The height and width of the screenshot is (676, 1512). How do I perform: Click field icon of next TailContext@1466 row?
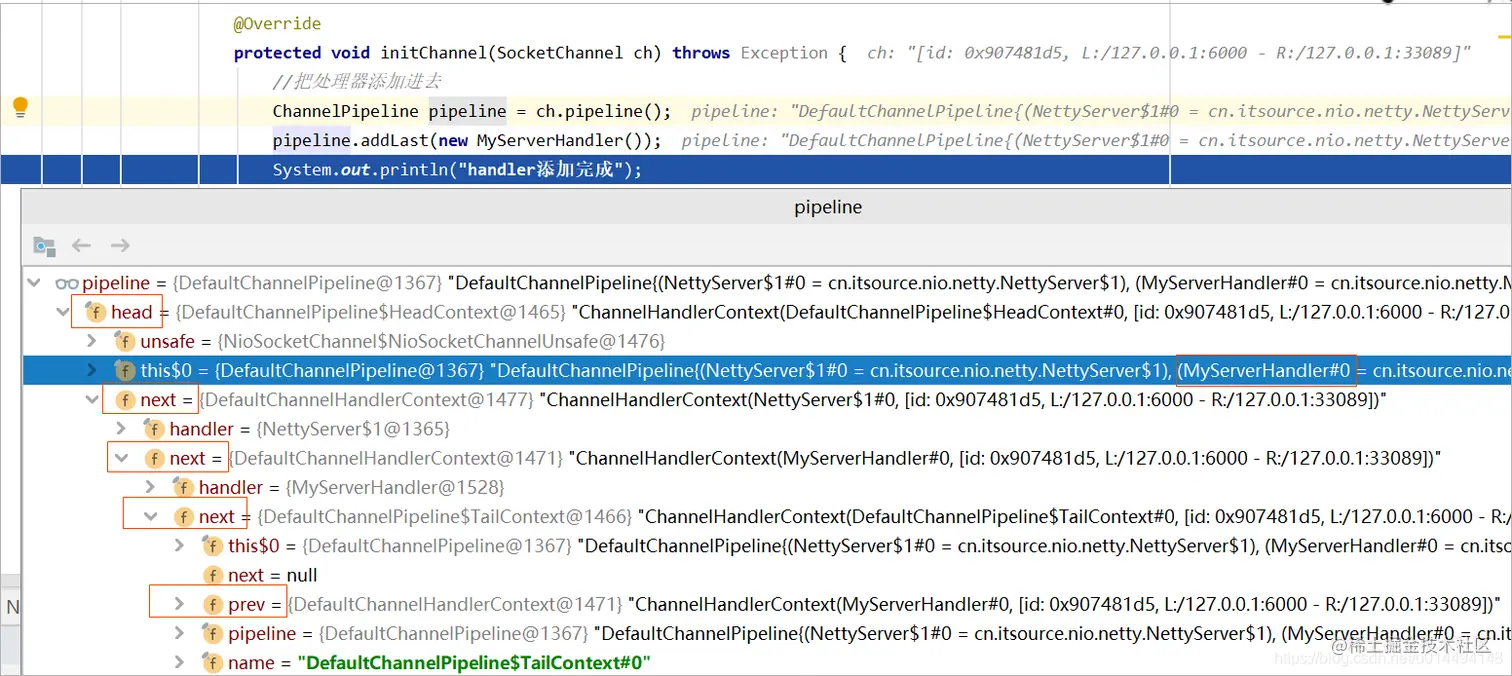click(x=184, y=517)
